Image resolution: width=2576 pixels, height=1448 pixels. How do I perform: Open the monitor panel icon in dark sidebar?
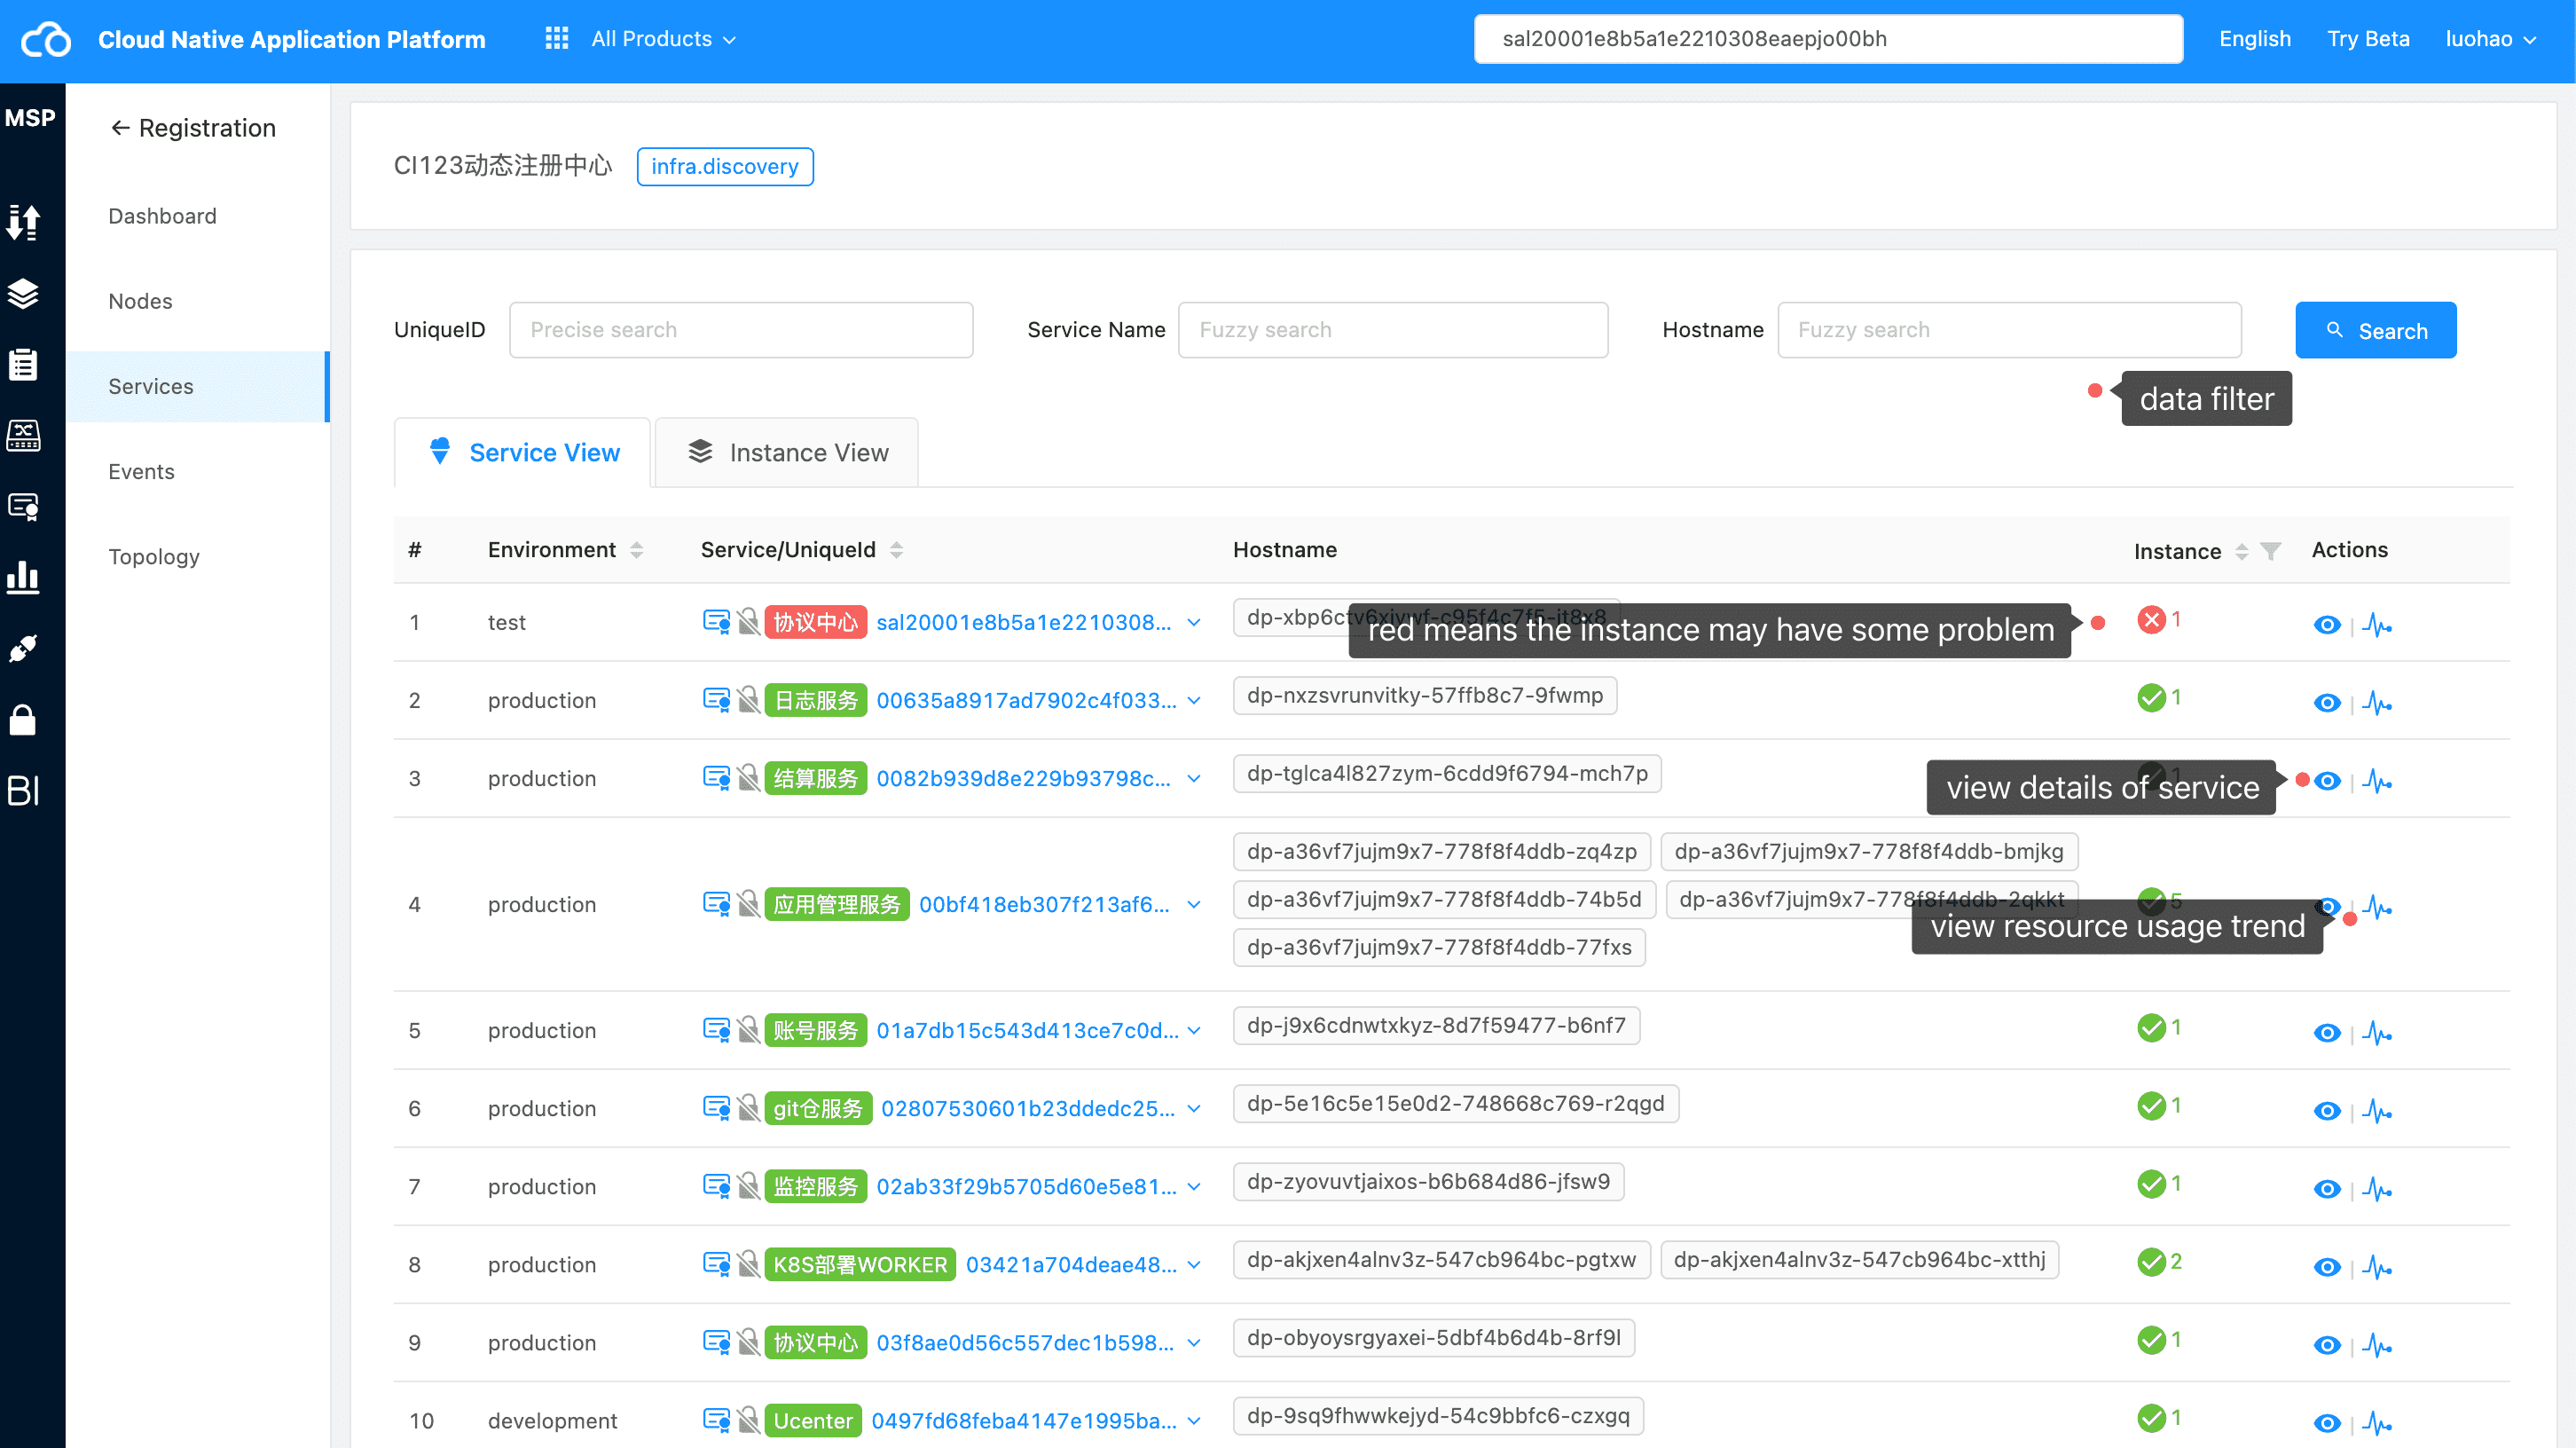pos(23,436)
